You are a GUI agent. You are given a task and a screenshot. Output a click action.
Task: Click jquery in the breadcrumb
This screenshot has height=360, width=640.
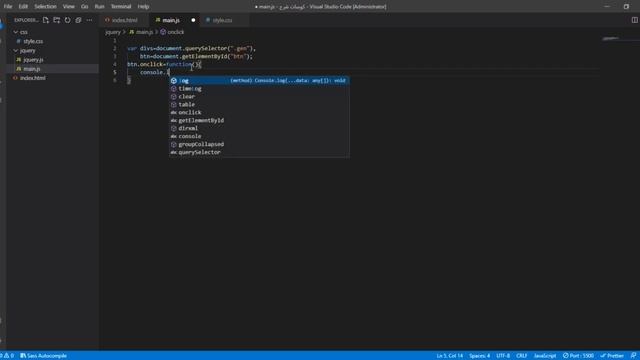113,32
